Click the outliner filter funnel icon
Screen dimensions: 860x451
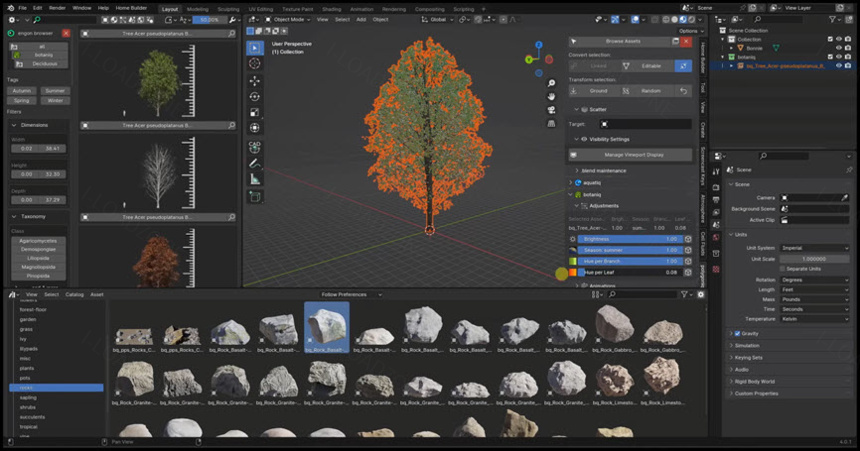click(x=833, y=20)
